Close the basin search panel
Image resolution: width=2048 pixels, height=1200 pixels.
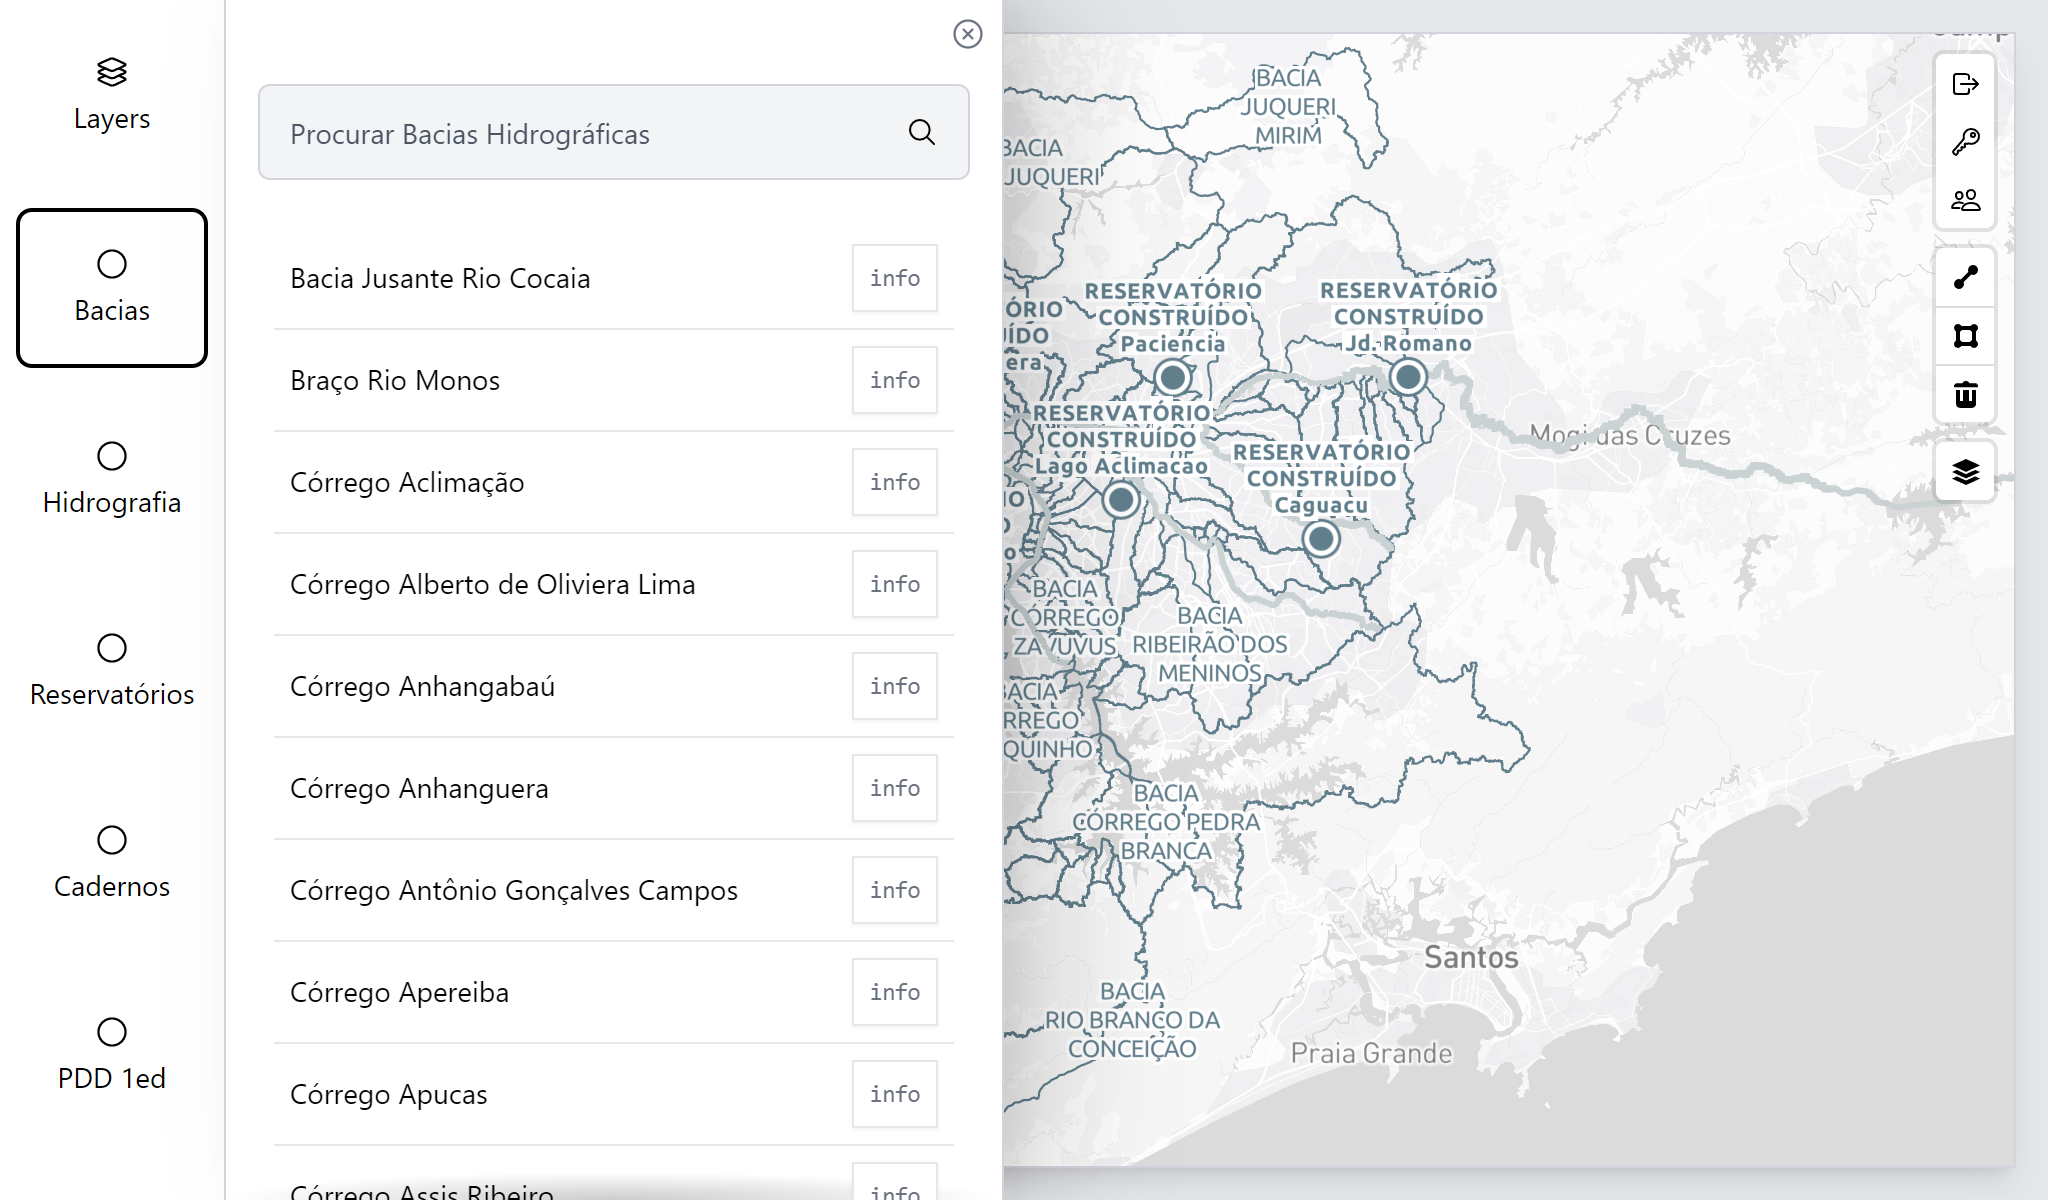[967, 34]
